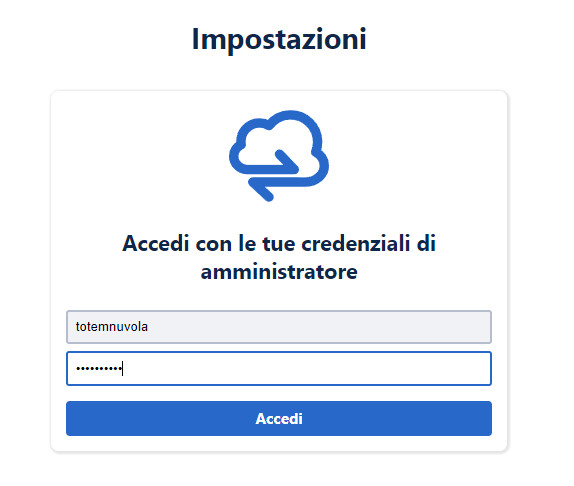Click the white Accedi label text
The height and width of the screenshot is (486, 574).
click(x=279, y=419)
